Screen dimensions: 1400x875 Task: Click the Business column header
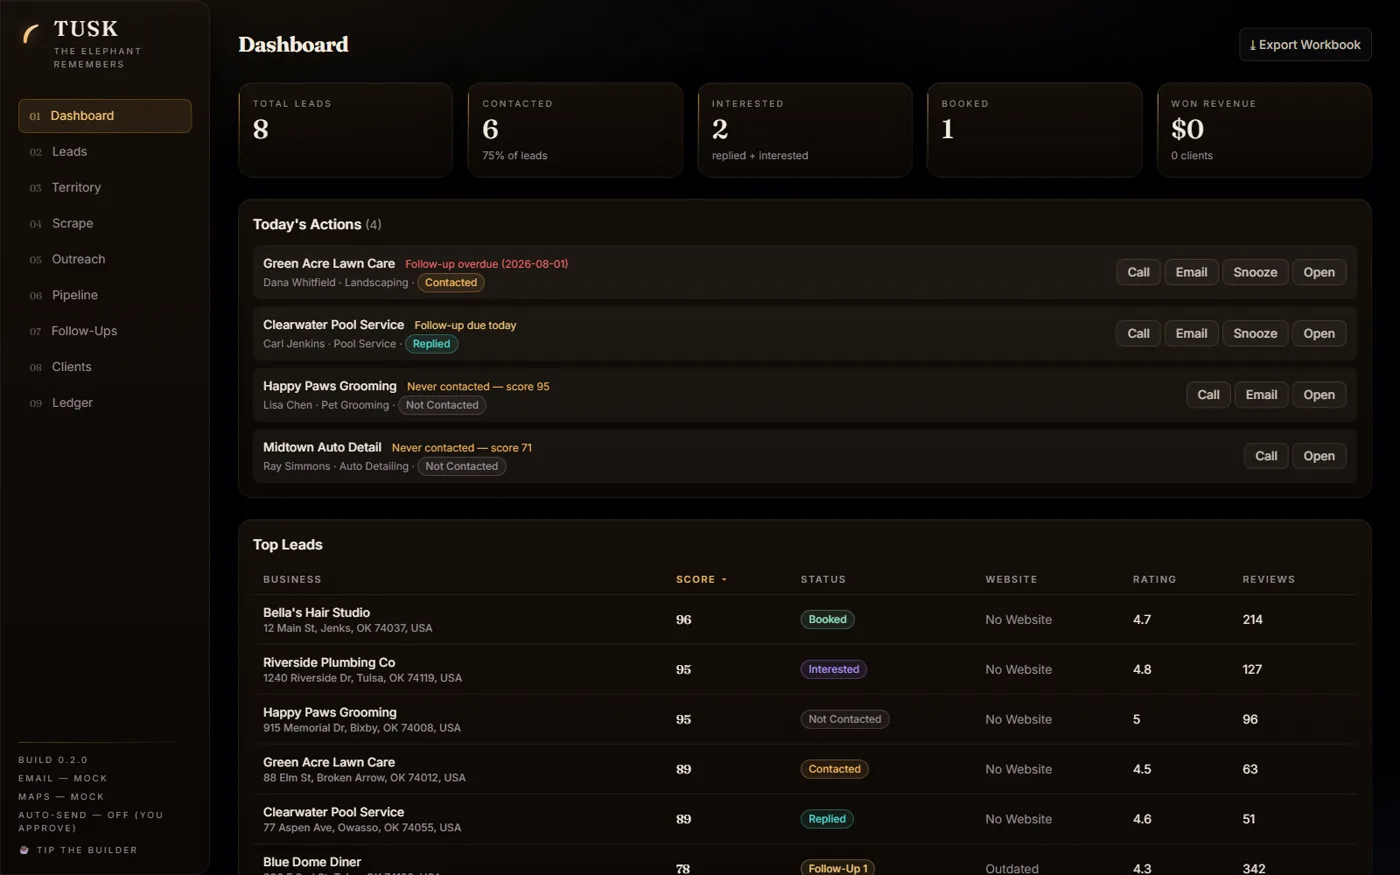(292, 580)
